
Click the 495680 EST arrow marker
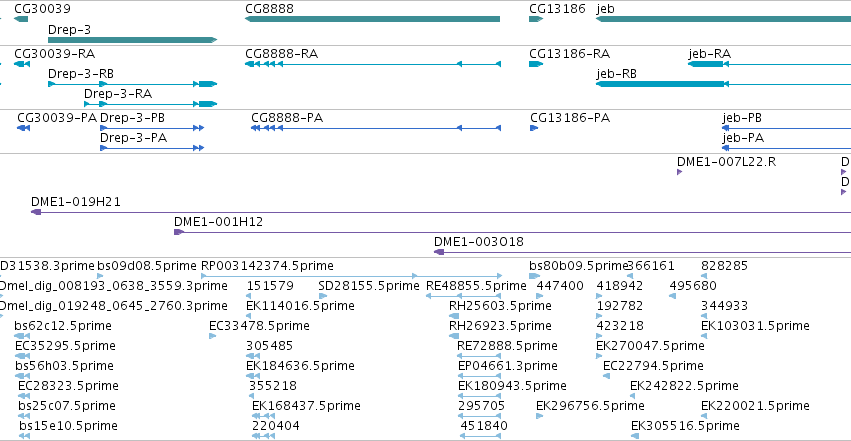point(672,296)
